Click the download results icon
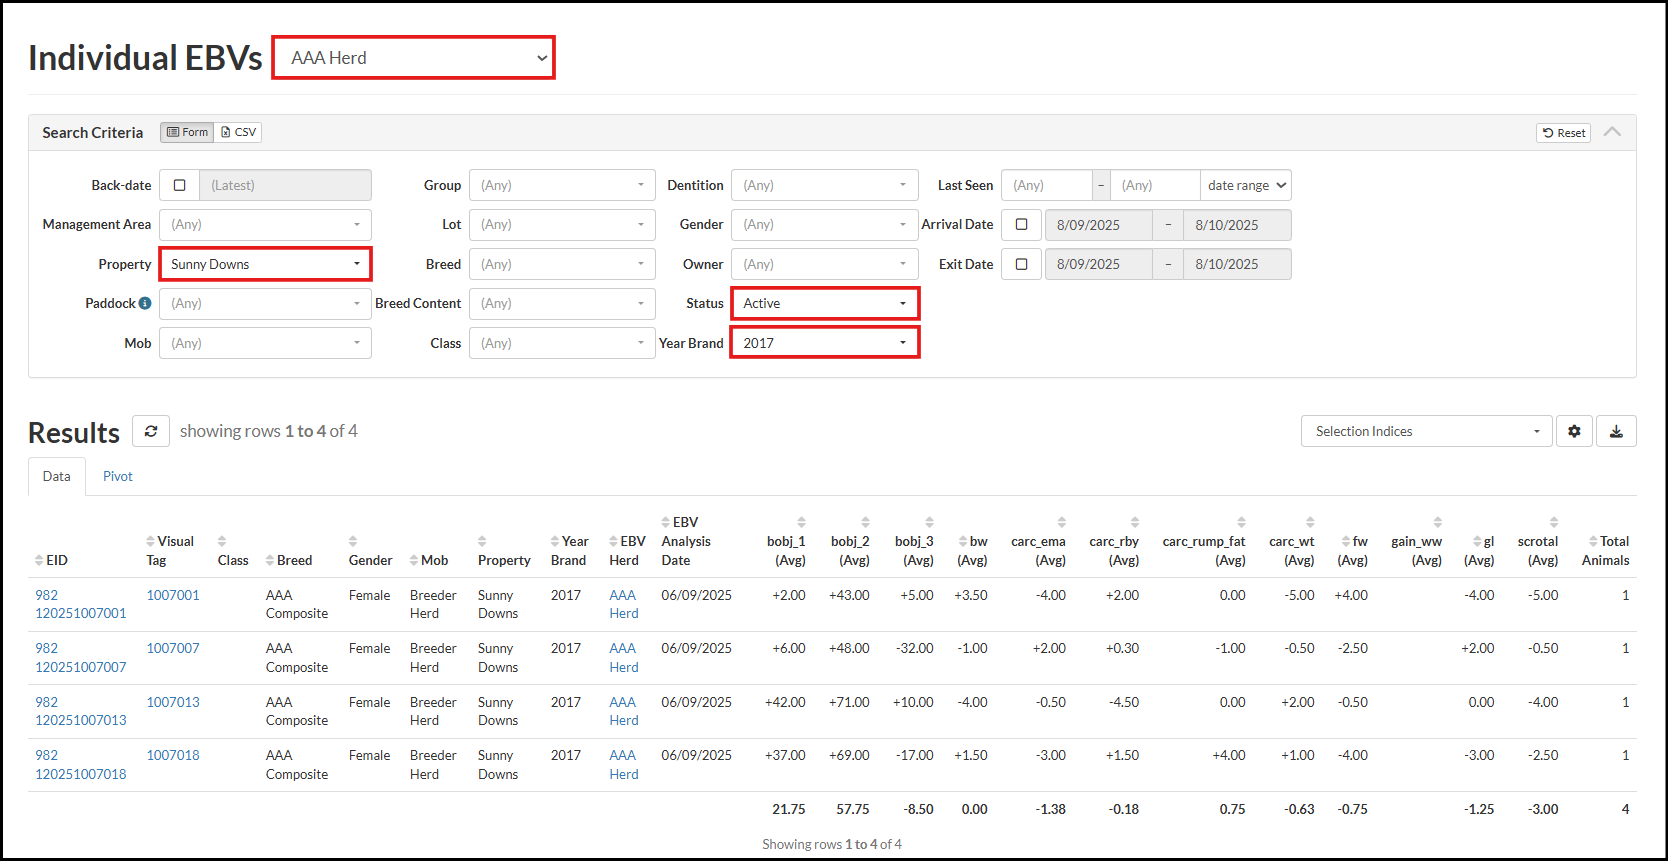The image size is (1668, 861). [1616, 431]
